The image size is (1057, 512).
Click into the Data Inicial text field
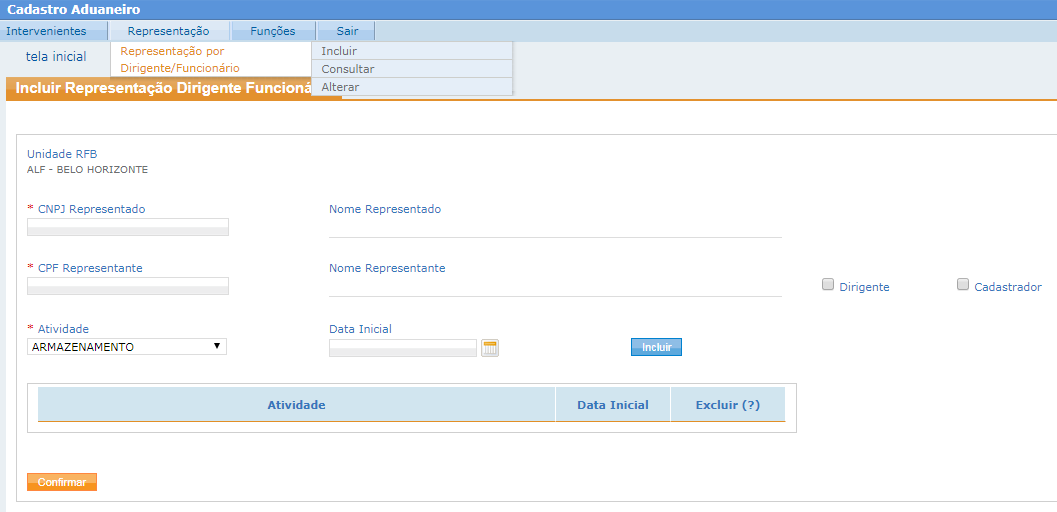(403, 348)
